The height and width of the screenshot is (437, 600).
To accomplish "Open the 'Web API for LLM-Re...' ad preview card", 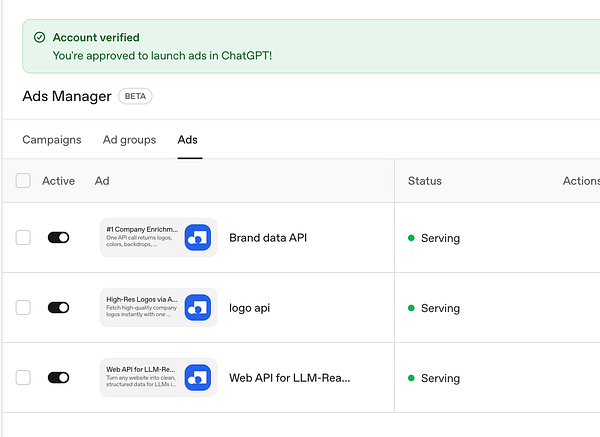I will [x=158, y=378].
